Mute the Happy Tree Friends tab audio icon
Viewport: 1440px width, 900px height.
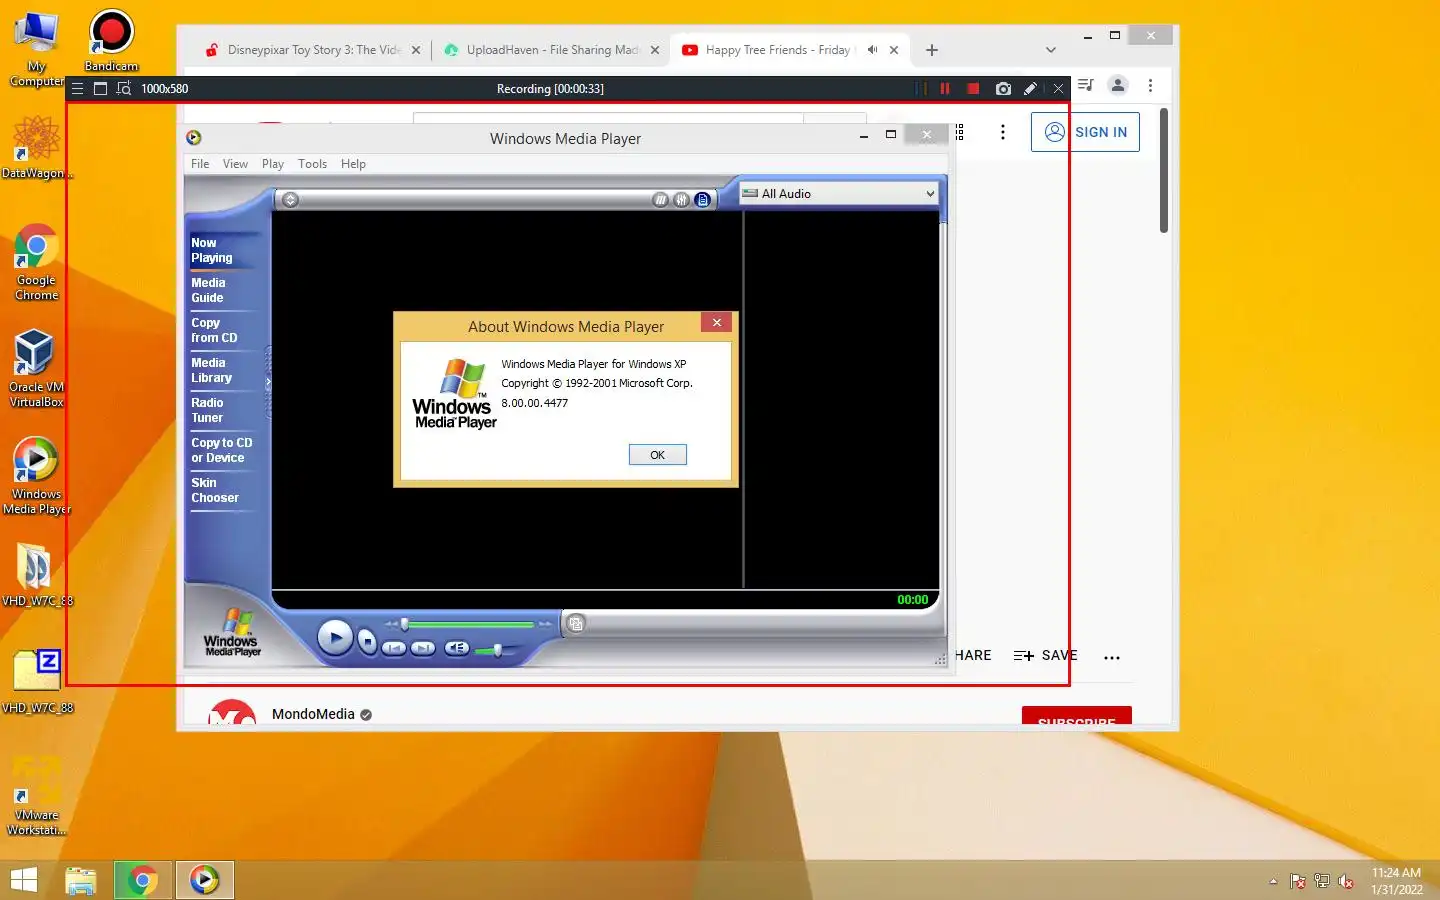pos(872,50)
